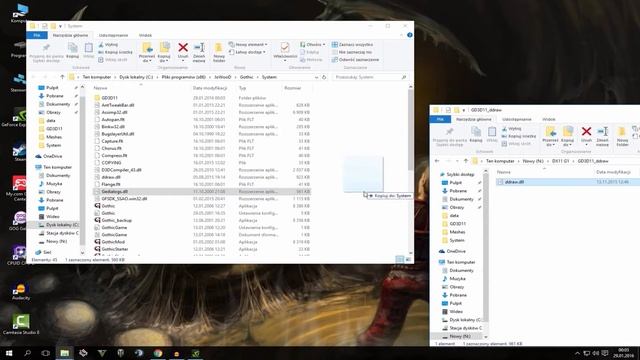Select D3DCompiler_43.dll in System window
This screenshot has width=640, height=360.
tap(121, 170)
